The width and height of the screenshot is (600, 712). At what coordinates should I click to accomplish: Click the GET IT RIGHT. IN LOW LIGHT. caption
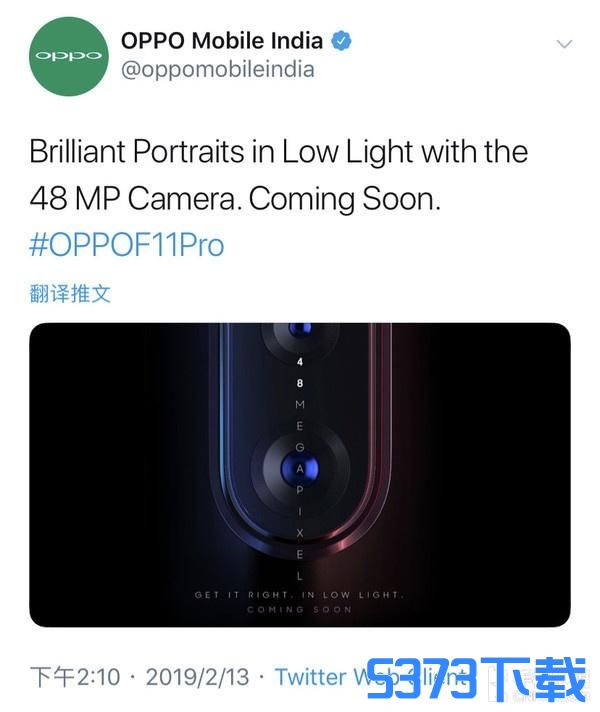pyautogui.click(x=299, y=595)
